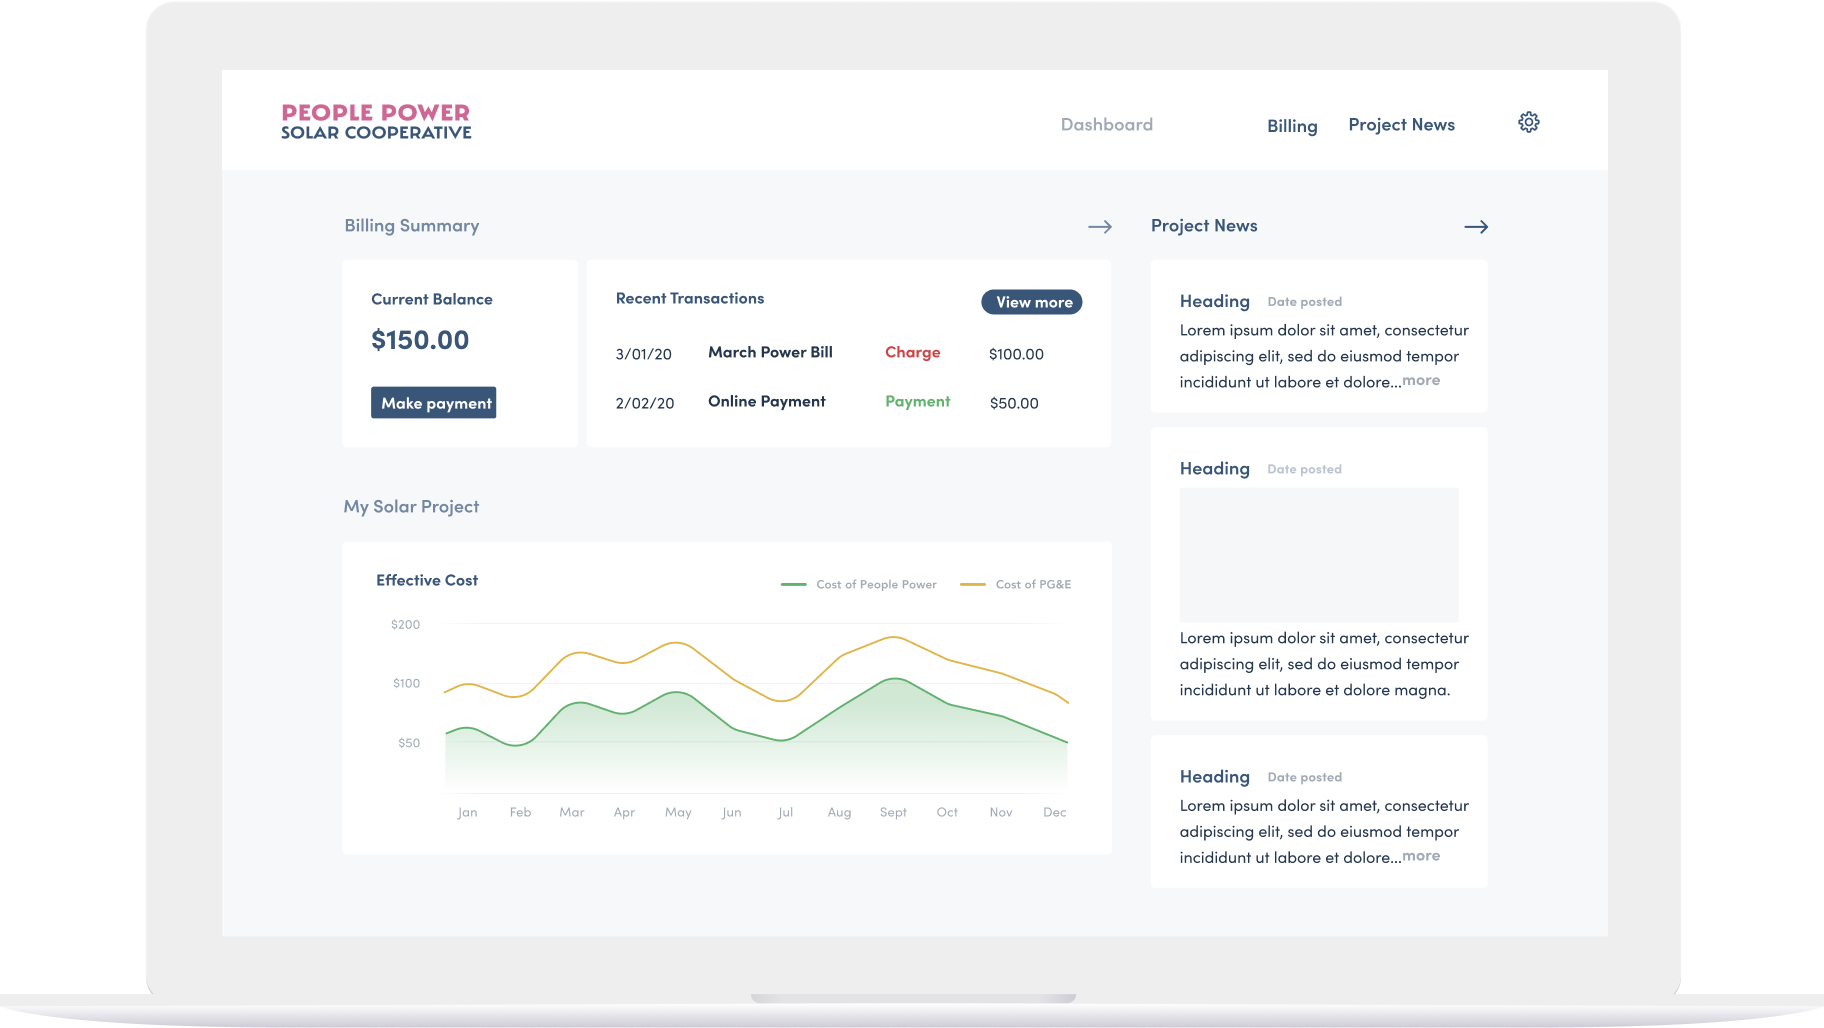Screen dimensions: 1824x1028
Task: Open settings via the gear icon
Action: (1528, 122)
